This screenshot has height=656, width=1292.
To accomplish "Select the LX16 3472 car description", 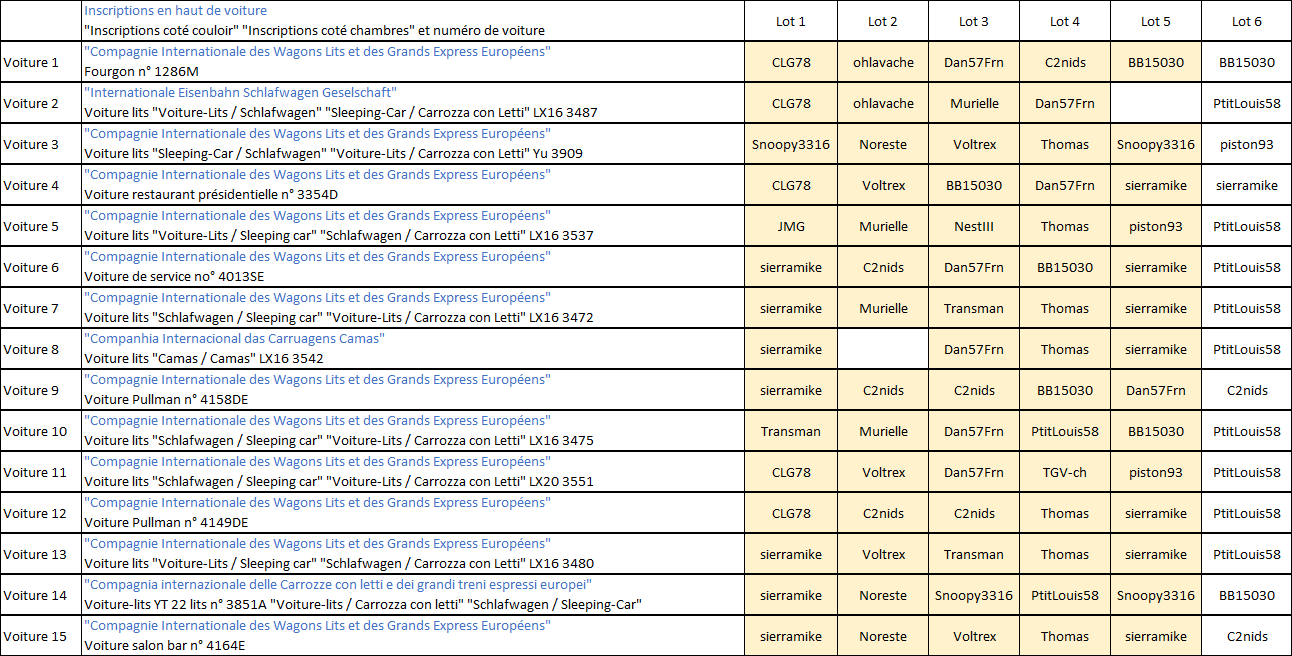I will tap(339, 318).
